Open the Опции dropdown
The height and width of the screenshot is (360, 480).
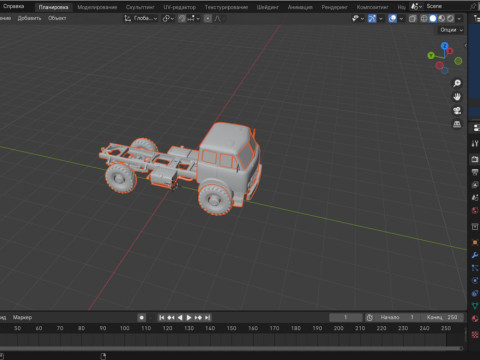click(451, 30)
